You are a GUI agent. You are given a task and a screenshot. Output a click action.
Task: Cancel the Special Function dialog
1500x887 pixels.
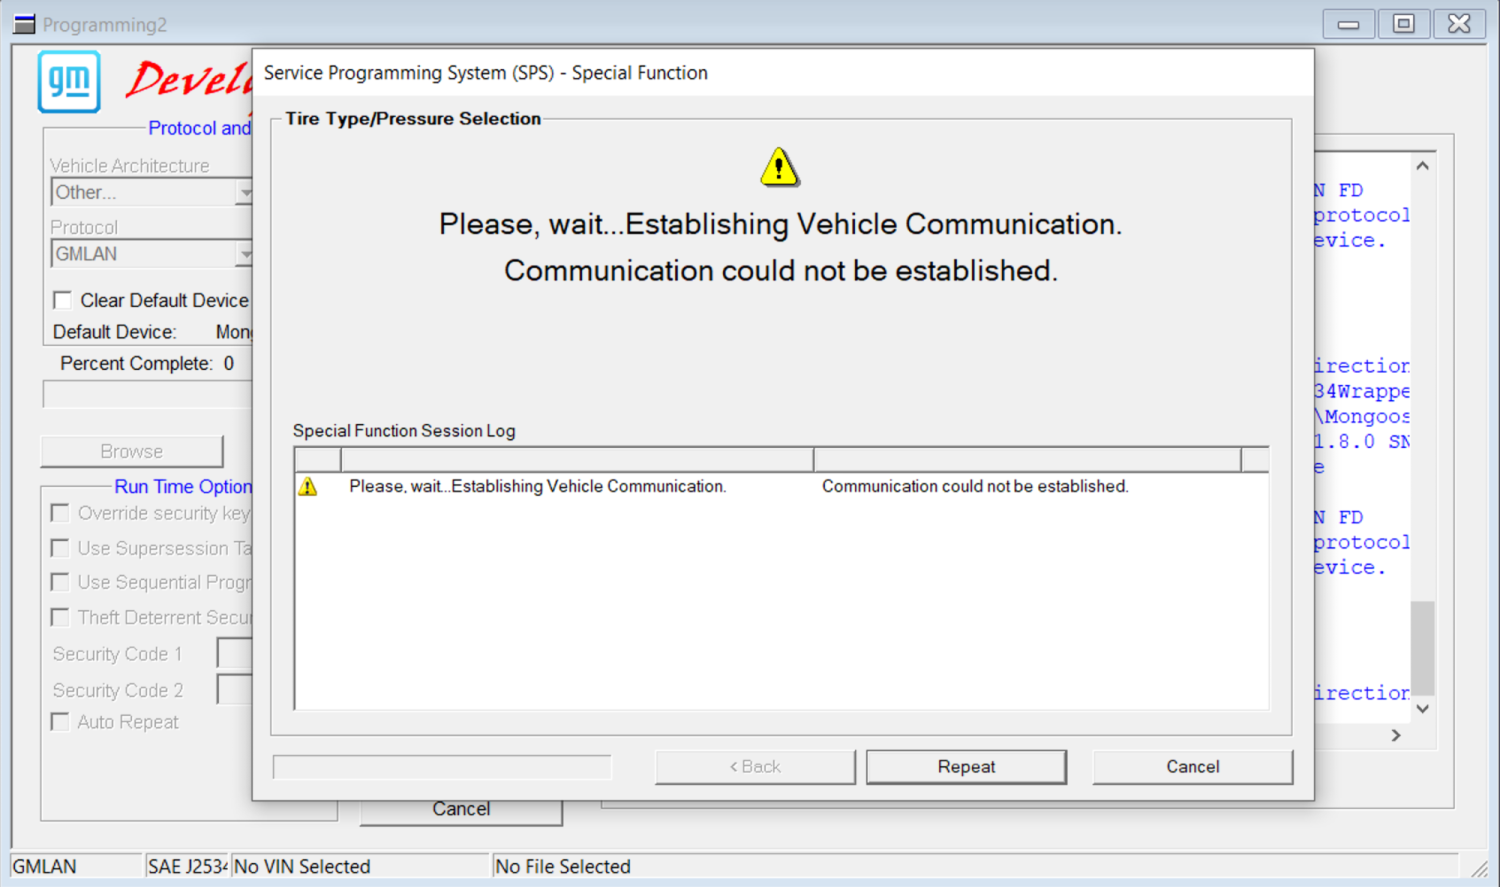(x=1193, y=767)
